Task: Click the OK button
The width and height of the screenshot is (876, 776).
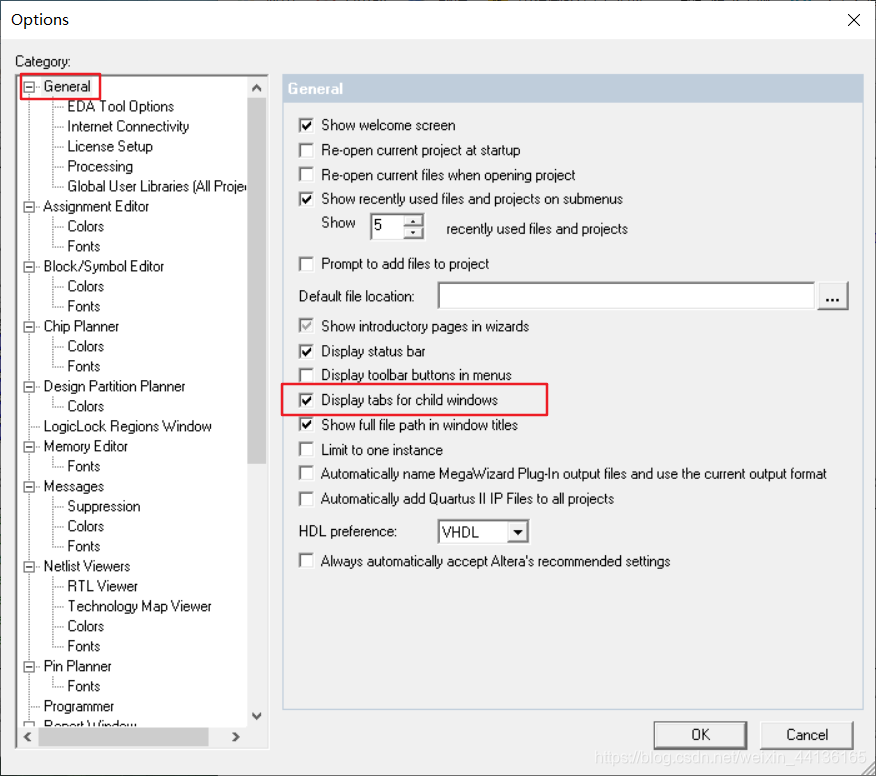Action: point(700,735)
